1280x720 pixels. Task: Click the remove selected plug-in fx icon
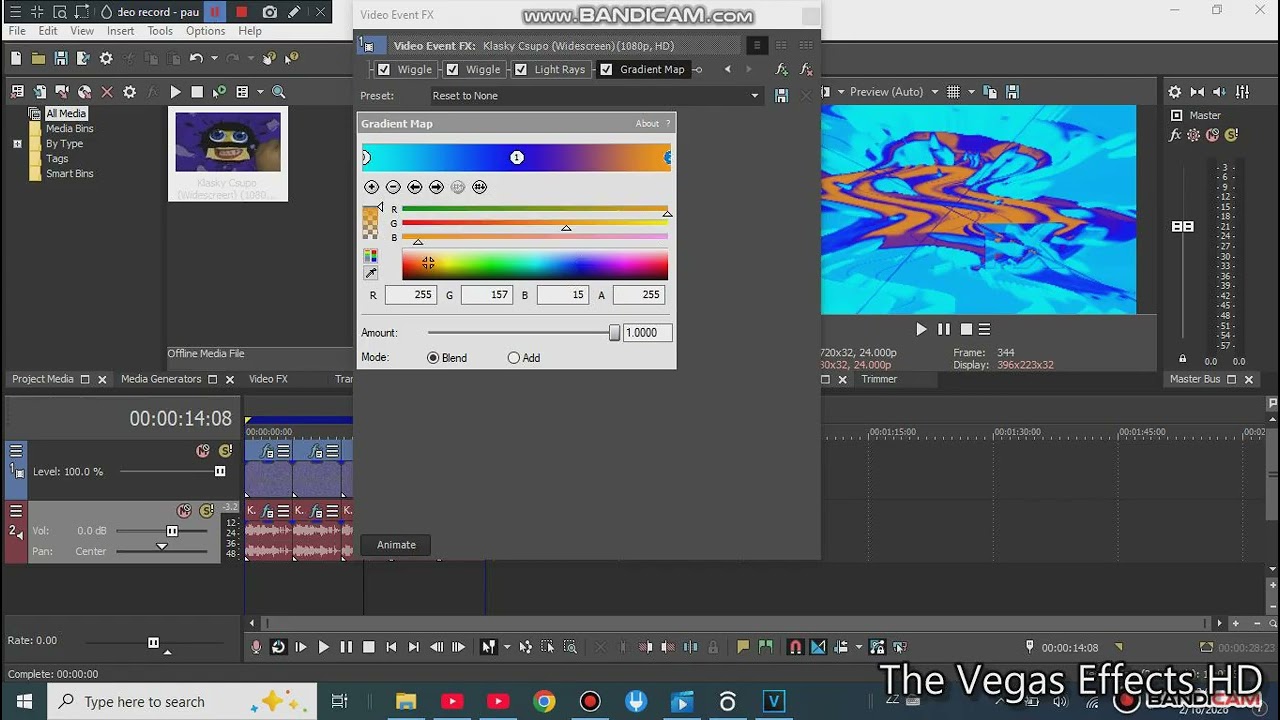coord(806,70)
